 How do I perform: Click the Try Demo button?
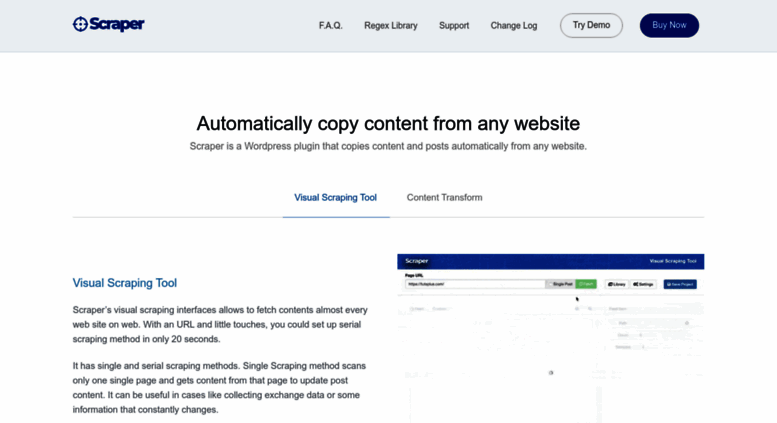[x=591, y=25]
